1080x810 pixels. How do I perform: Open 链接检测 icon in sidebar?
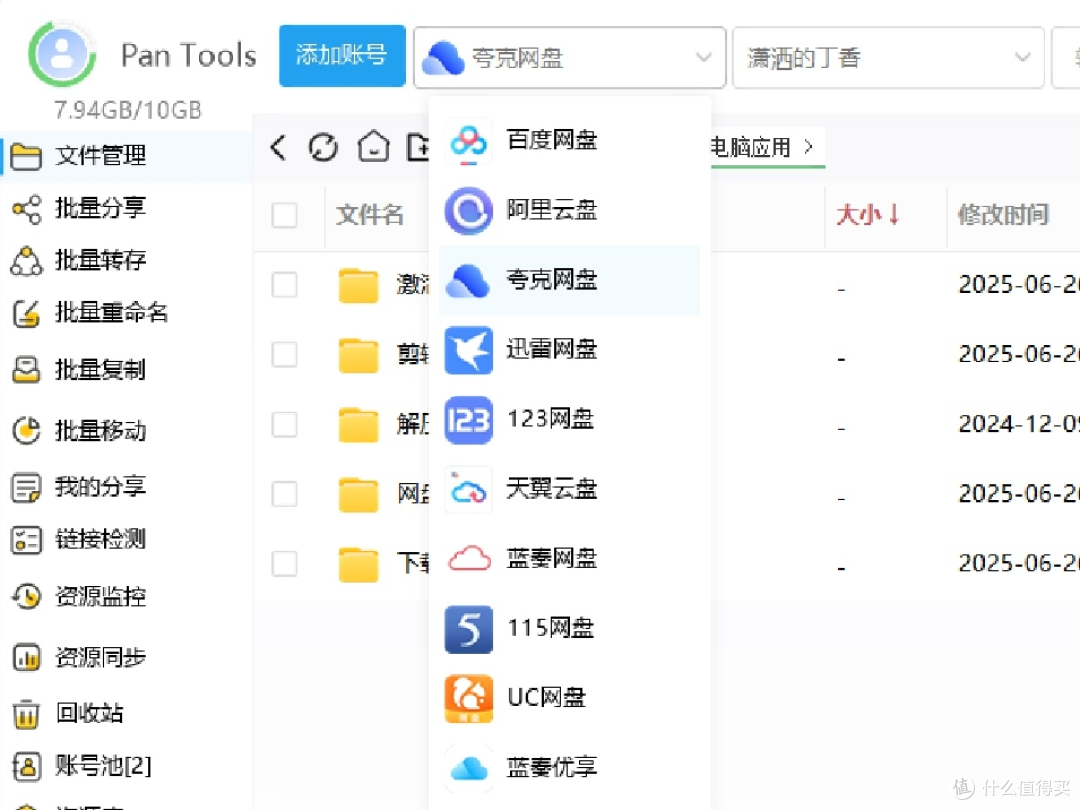26,540
